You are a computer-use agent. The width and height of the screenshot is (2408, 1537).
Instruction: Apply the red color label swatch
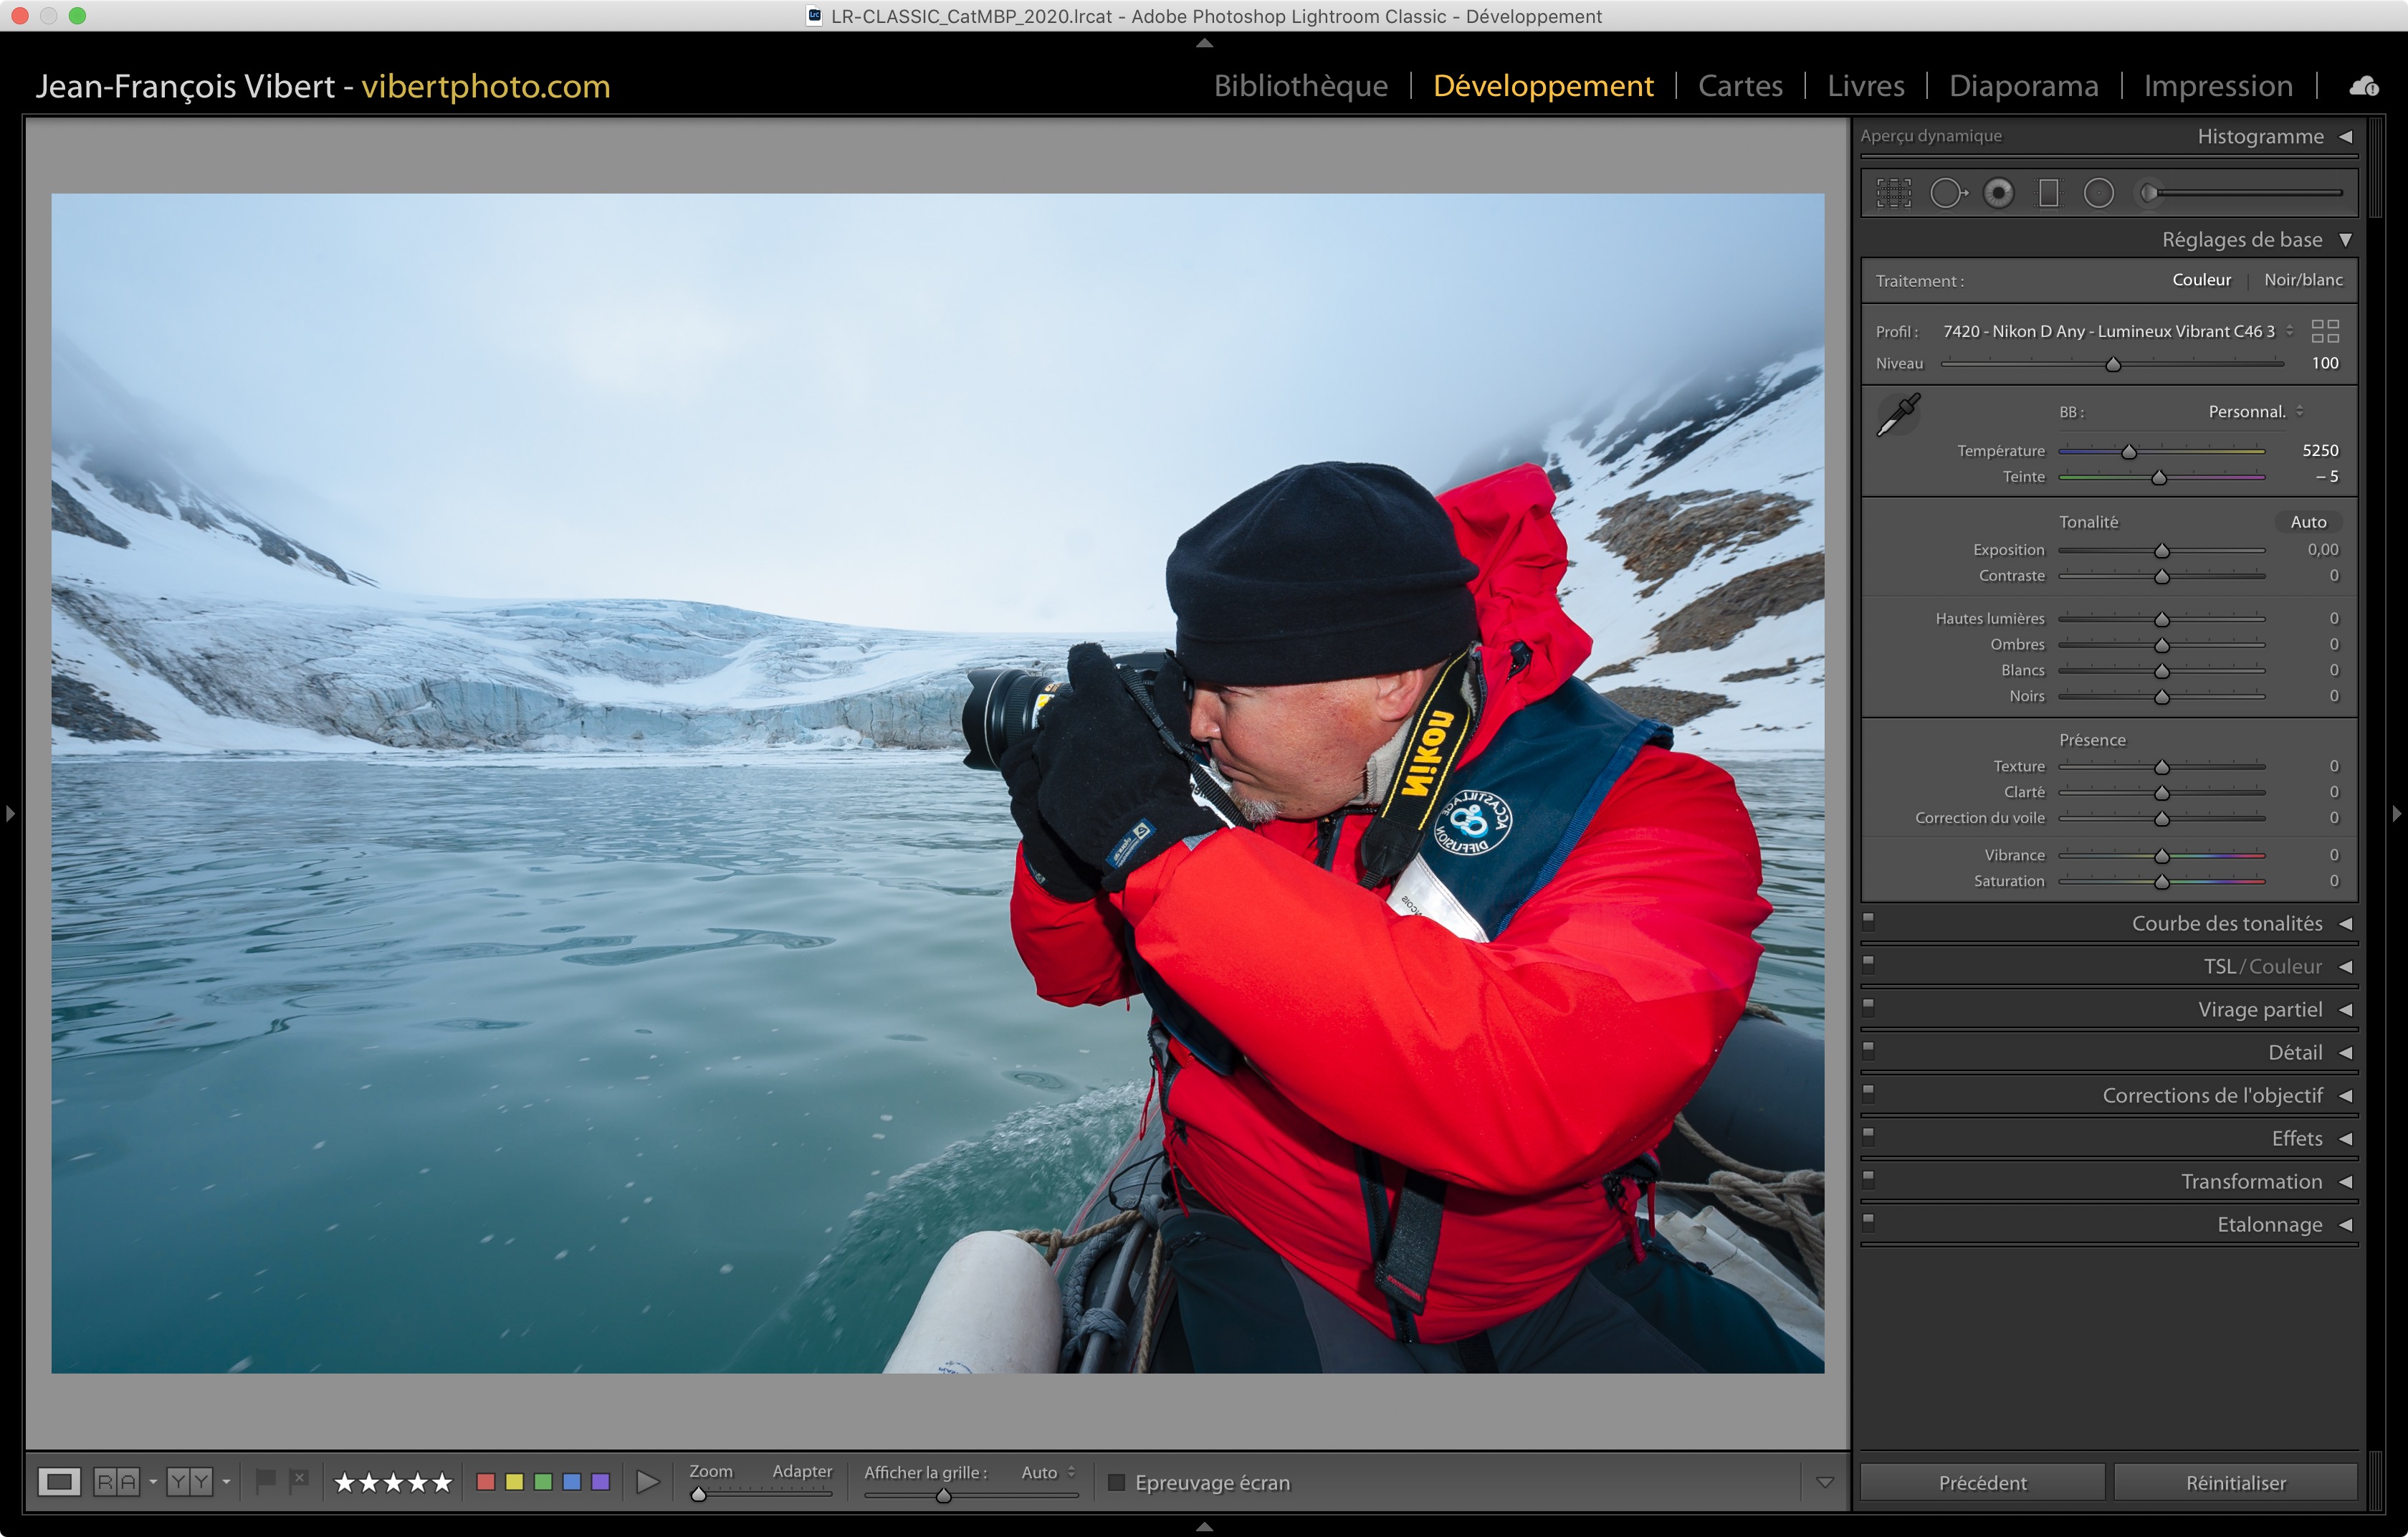[x=486, y=1482]
